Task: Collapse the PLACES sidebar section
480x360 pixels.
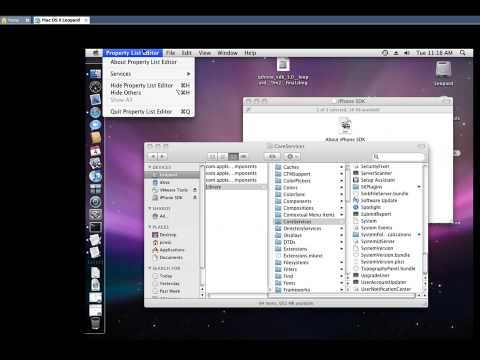Action: [150, 227]
